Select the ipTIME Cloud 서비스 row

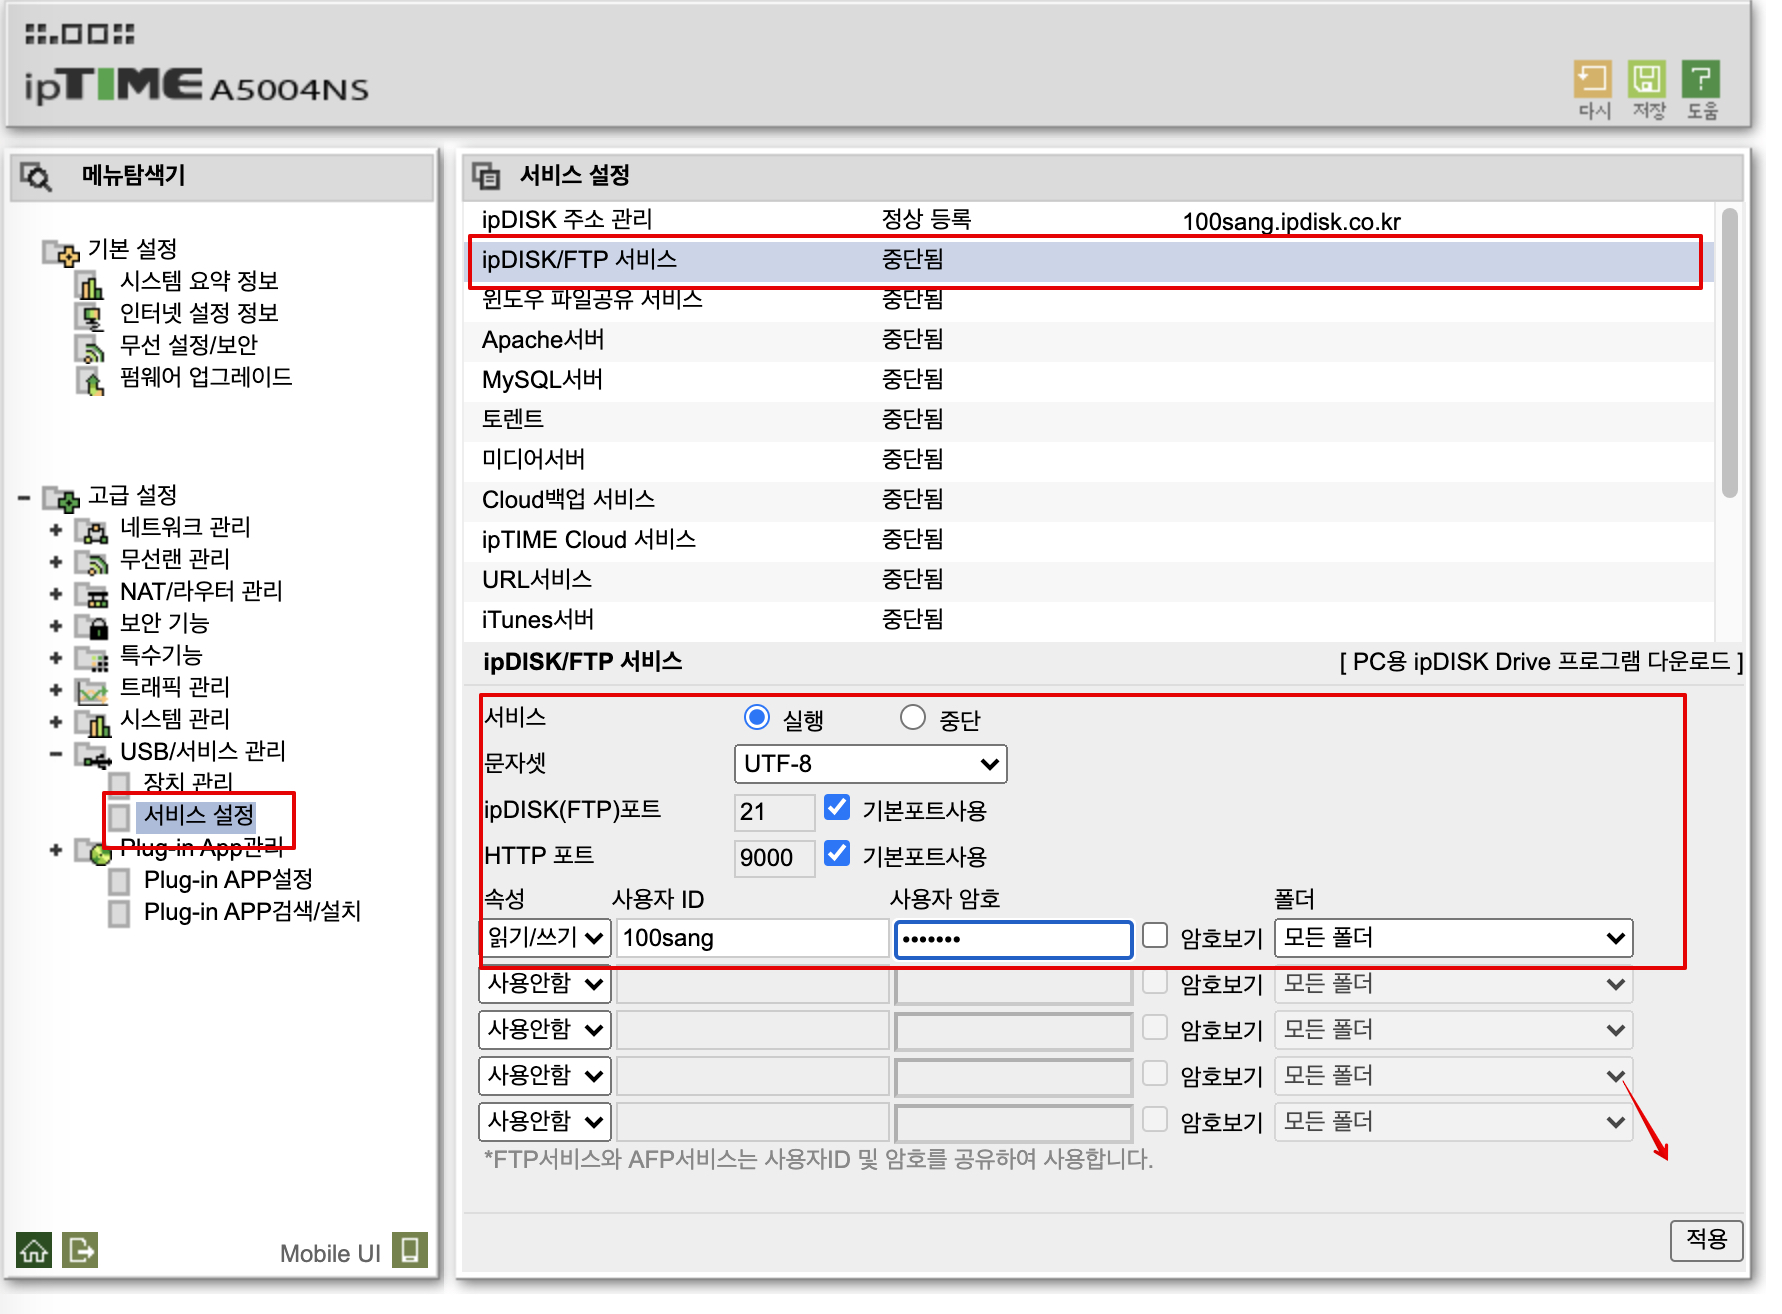(1088, 540)
